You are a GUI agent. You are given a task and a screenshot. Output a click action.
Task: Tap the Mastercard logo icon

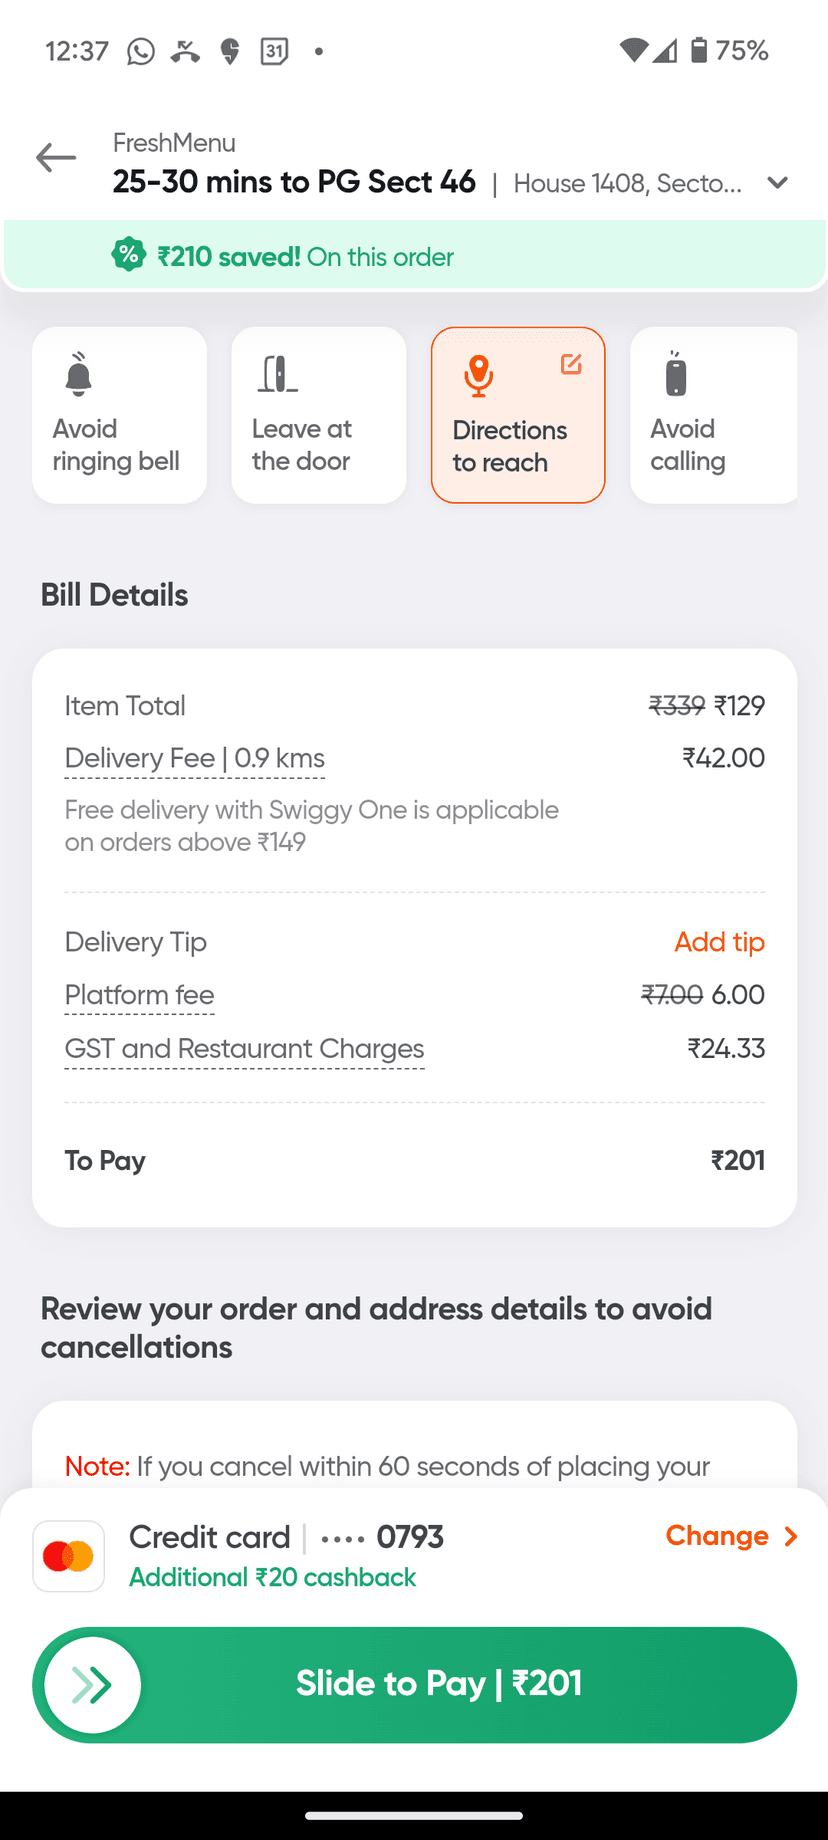click(x=68, y=1556)
